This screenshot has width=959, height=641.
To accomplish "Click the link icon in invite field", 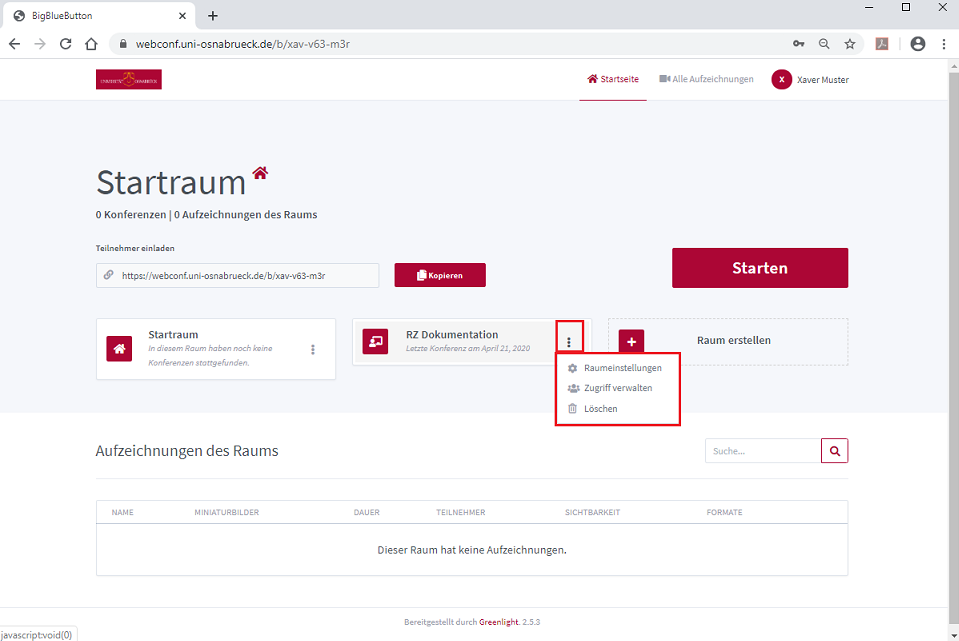I will tap(109, 275).
